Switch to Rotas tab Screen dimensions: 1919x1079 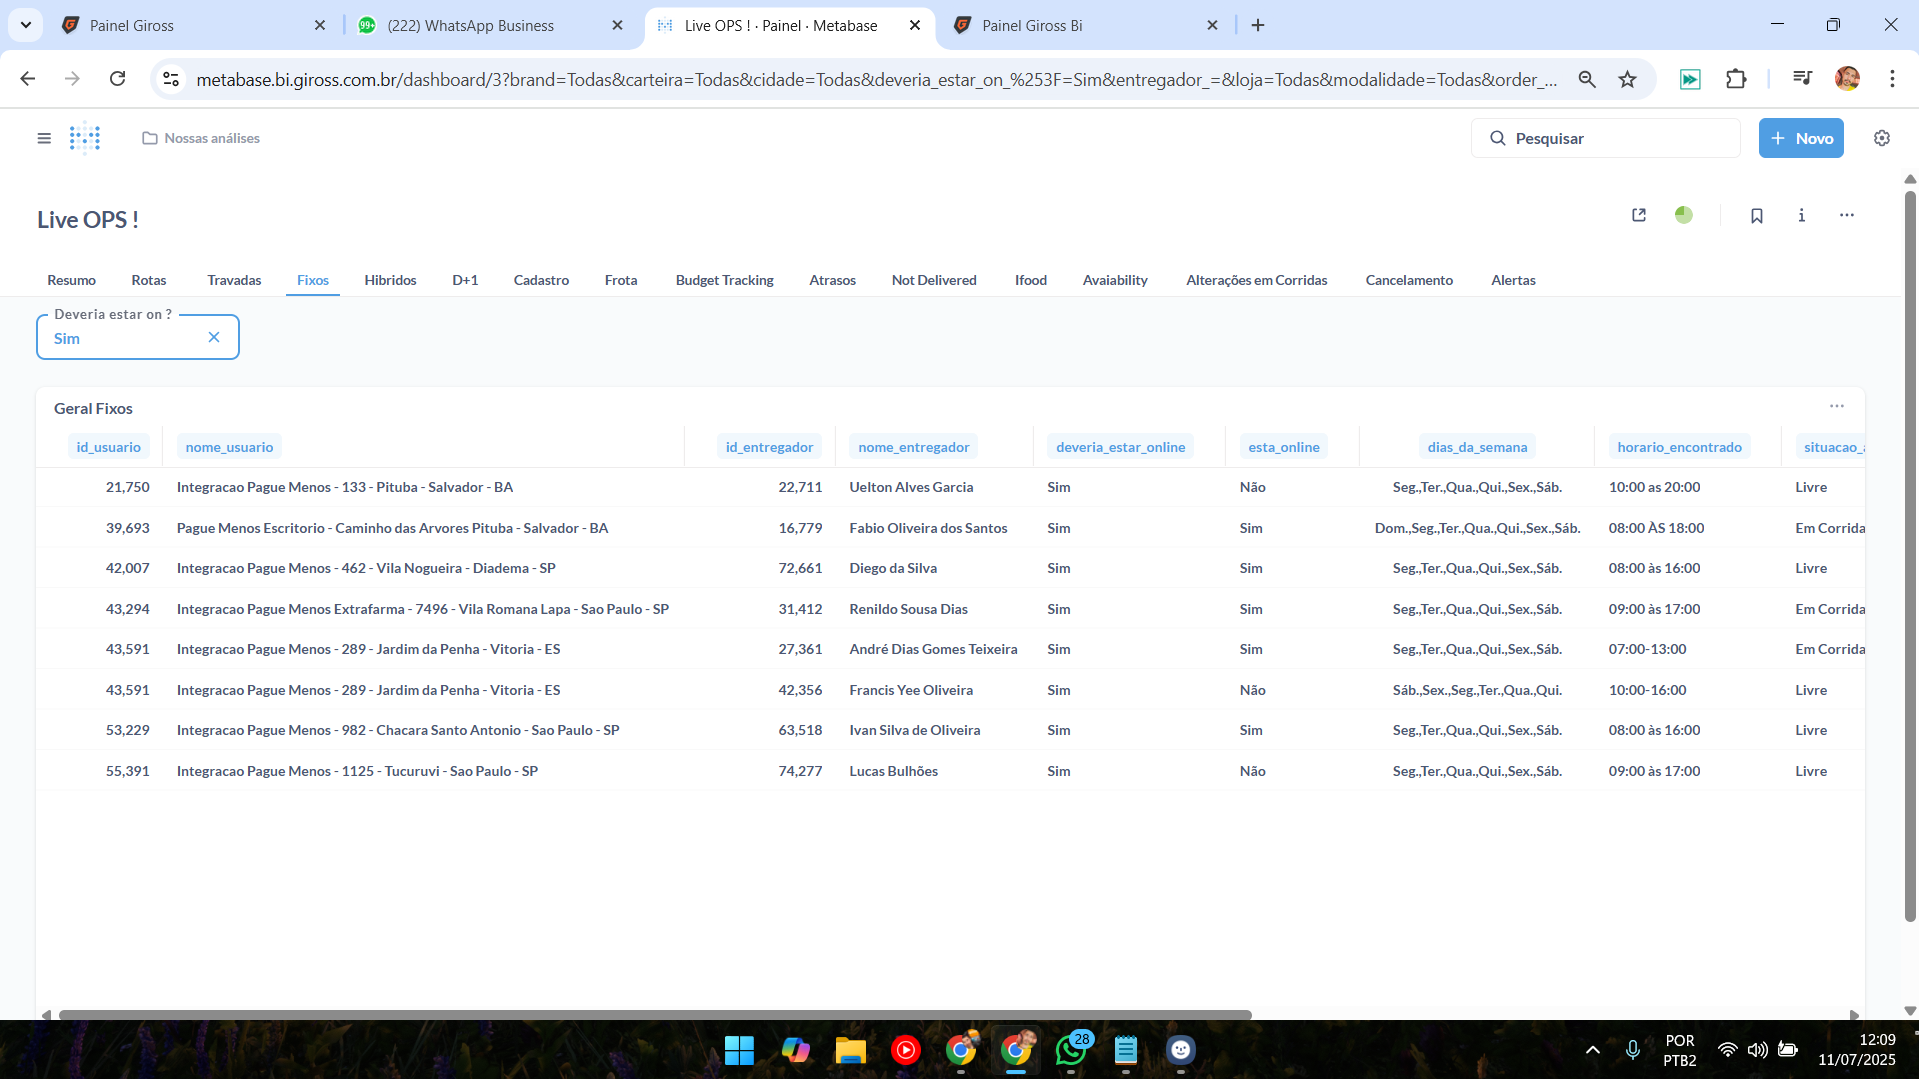[x=149, y=280]
